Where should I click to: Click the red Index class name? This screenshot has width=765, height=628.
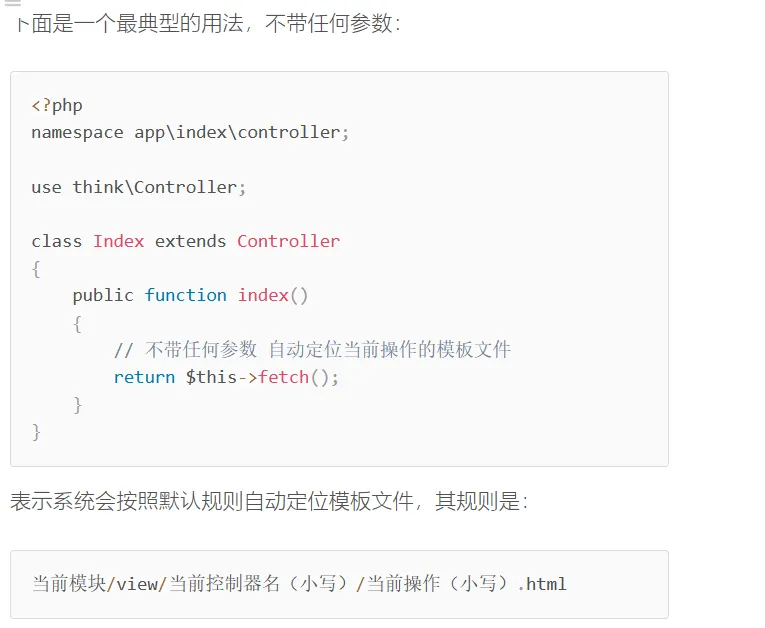click(x=119, y=241)
